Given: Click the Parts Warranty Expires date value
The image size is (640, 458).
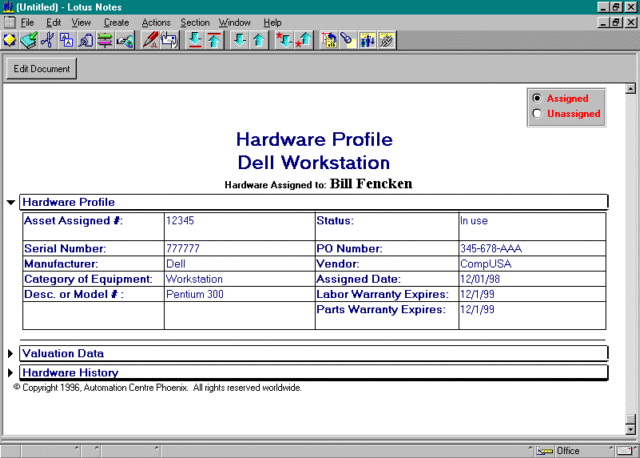Looking at the screenshot, I should point(477,309).
